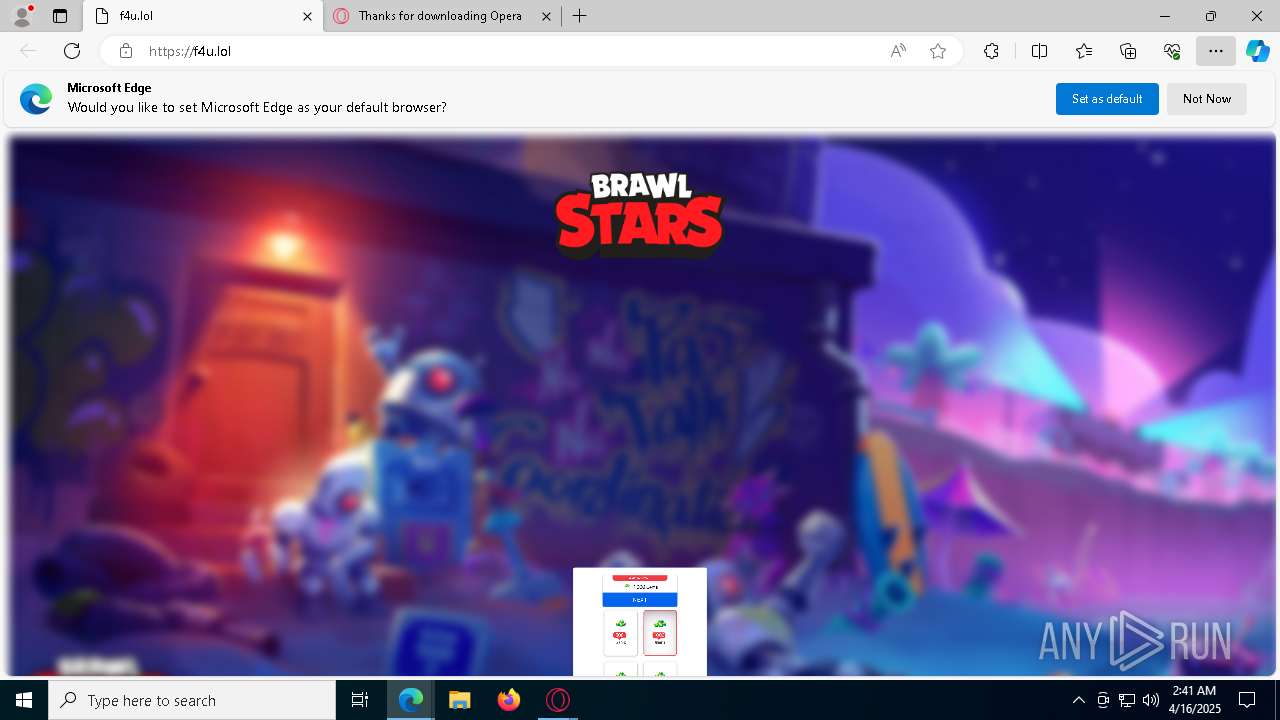This screenshot has width=1280, height=720.
Task: Open the tab actions menu icon
Action: point(60,16)
